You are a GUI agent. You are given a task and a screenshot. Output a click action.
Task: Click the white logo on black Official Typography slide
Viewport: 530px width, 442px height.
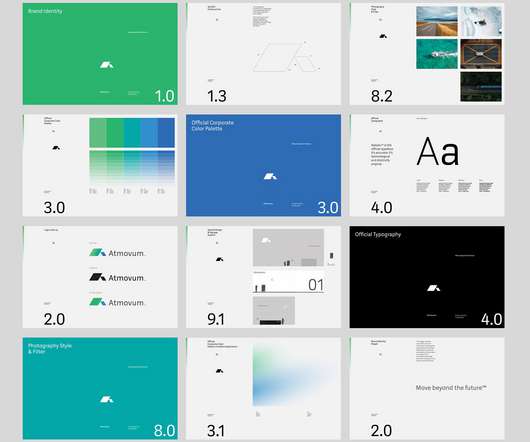pyautogui.click(x=434, y=288)
